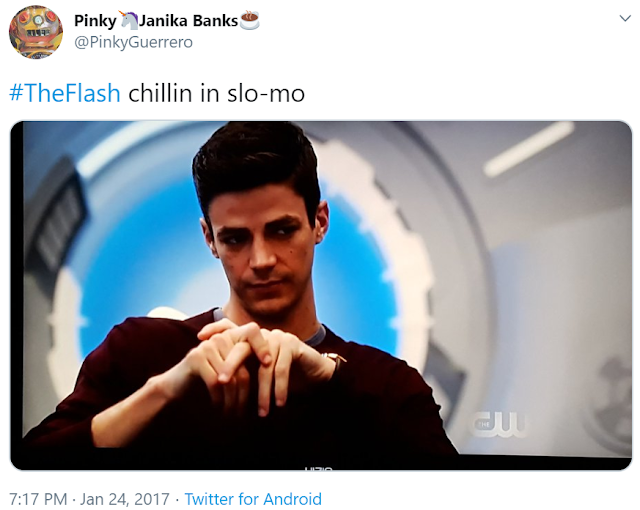Click the VIZIO logo under the picture

319,468
